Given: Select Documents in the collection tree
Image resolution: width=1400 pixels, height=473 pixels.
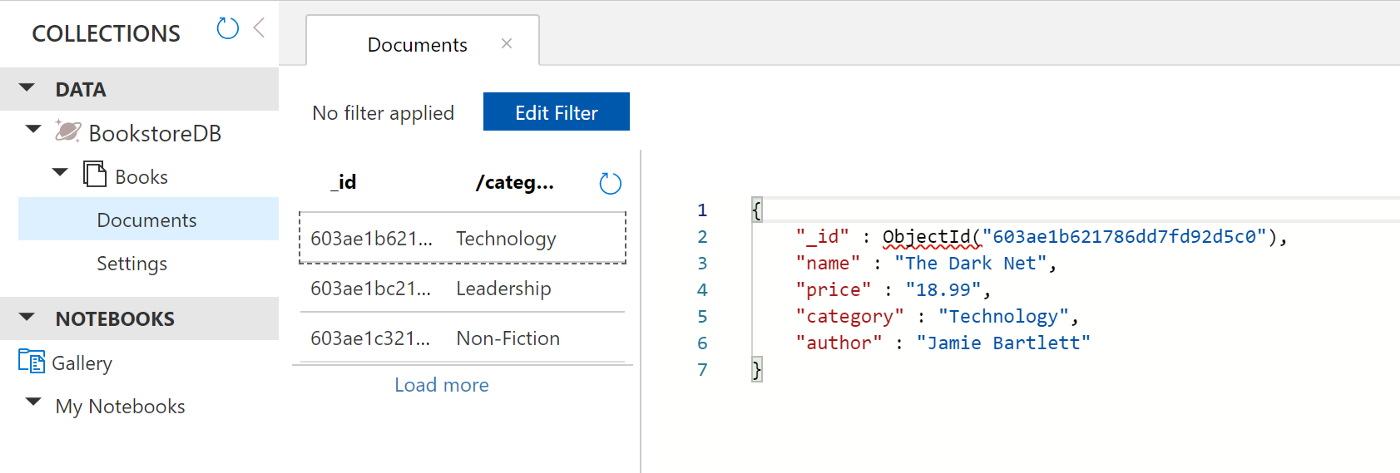Looking at the screenshot, I should (x=146, y=220).
